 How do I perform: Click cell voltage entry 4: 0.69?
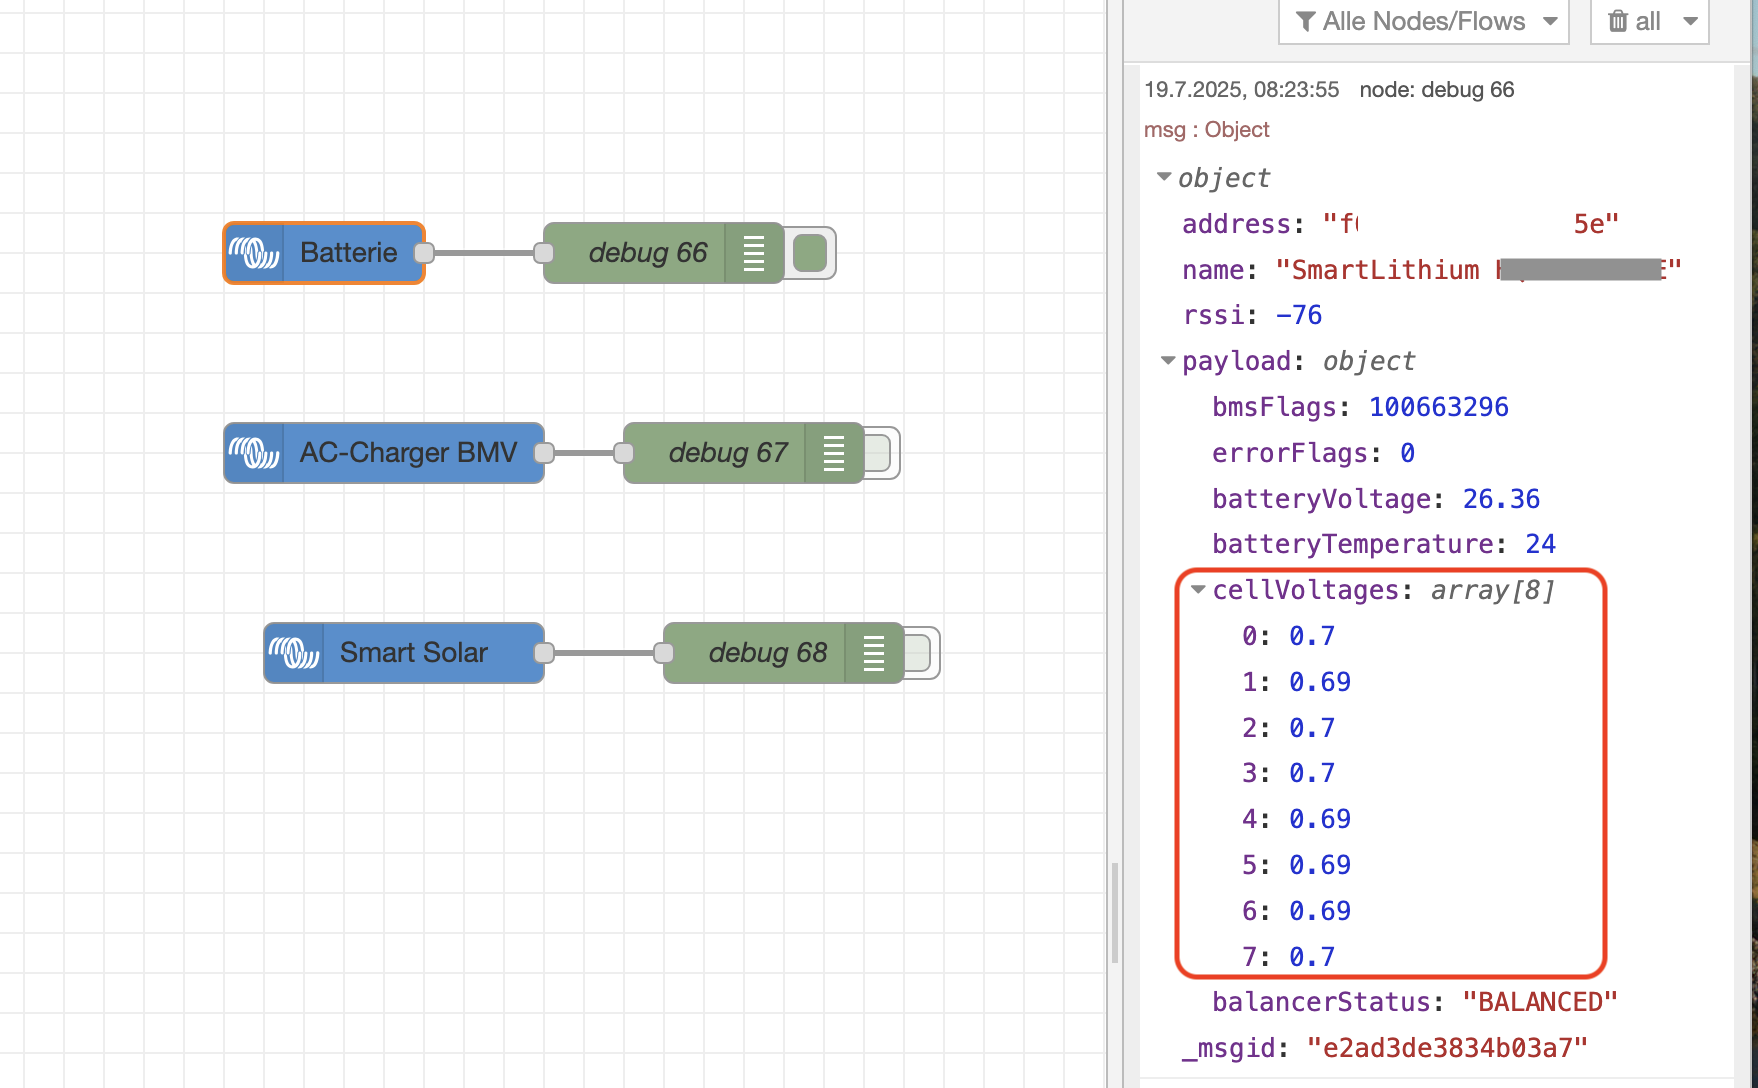(1296, 819)
